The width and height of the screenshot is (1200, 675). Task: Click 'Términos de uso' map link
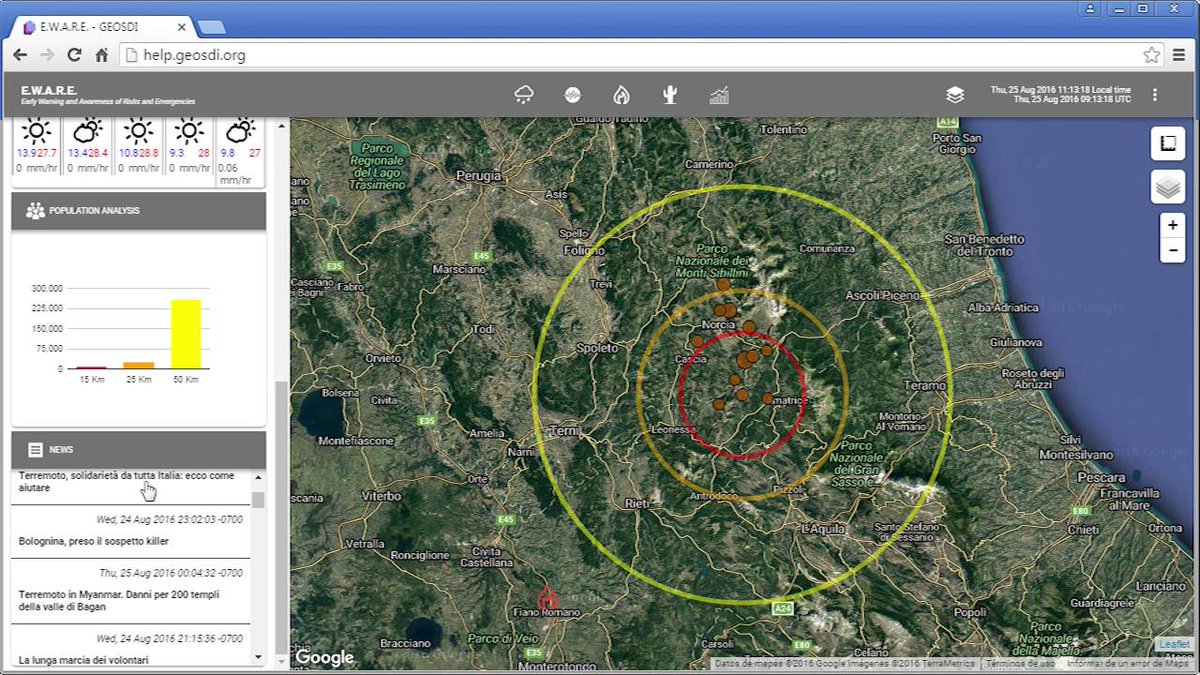pyautogui.click(x=1019, y=663)
